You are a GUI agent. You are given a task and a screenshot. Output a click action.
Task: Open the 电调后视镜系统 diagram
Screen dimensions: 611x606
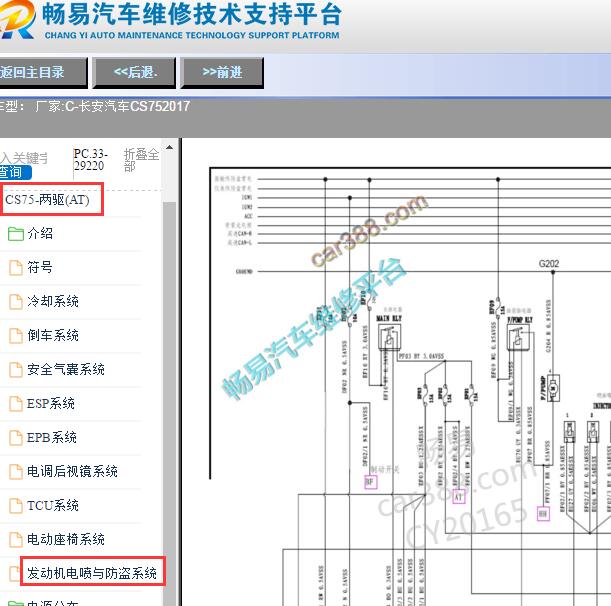72,472
